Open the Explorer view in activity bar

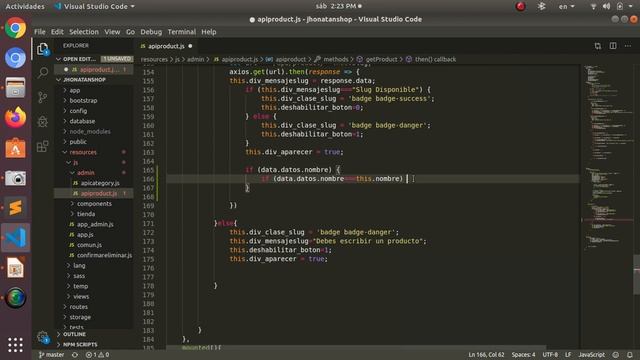point(42,49)
